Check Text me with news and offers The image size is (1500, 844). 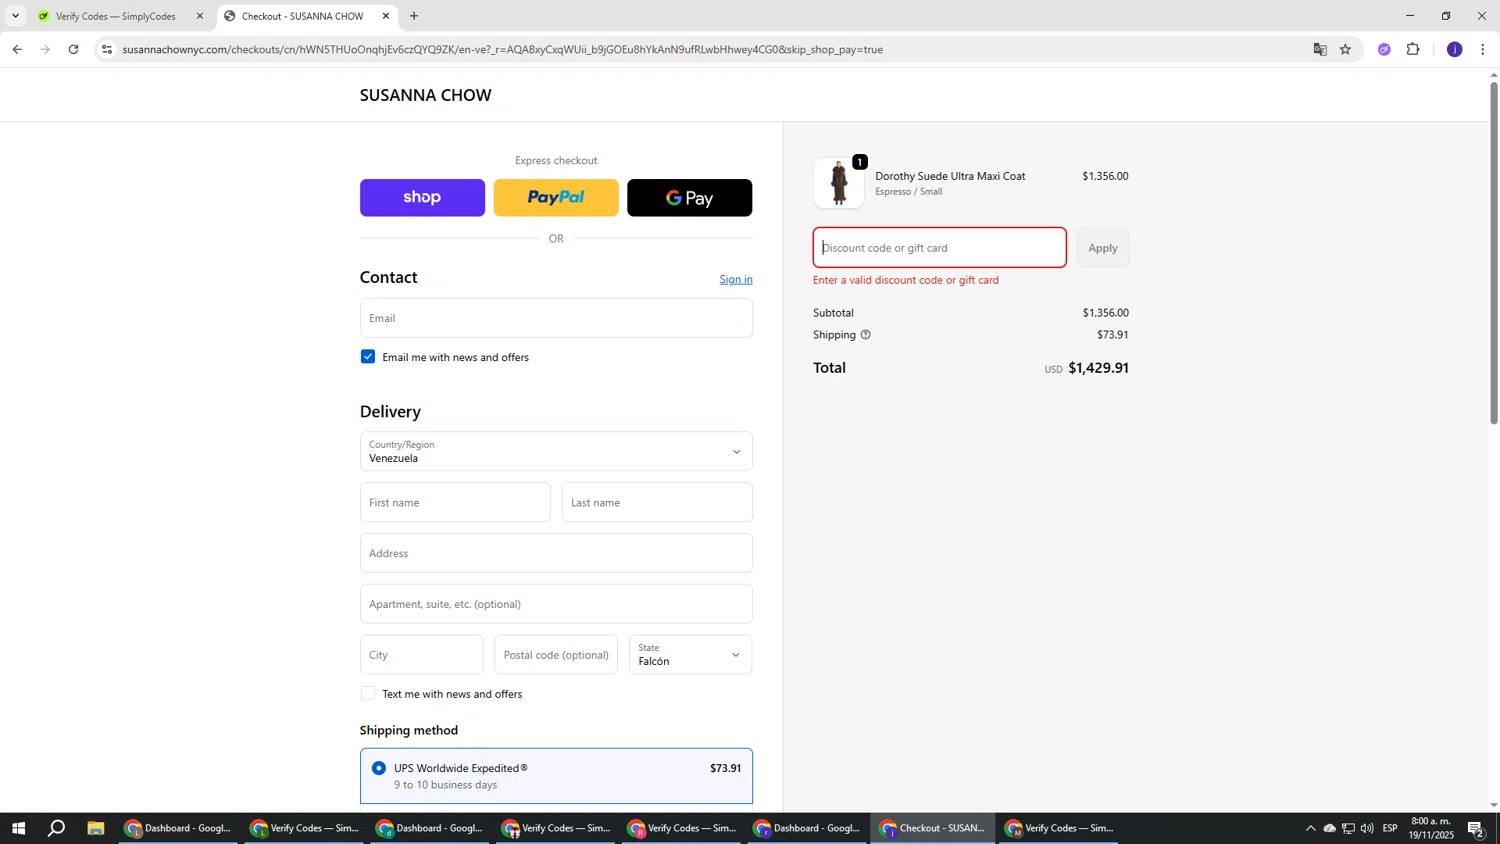click(368, 694)
